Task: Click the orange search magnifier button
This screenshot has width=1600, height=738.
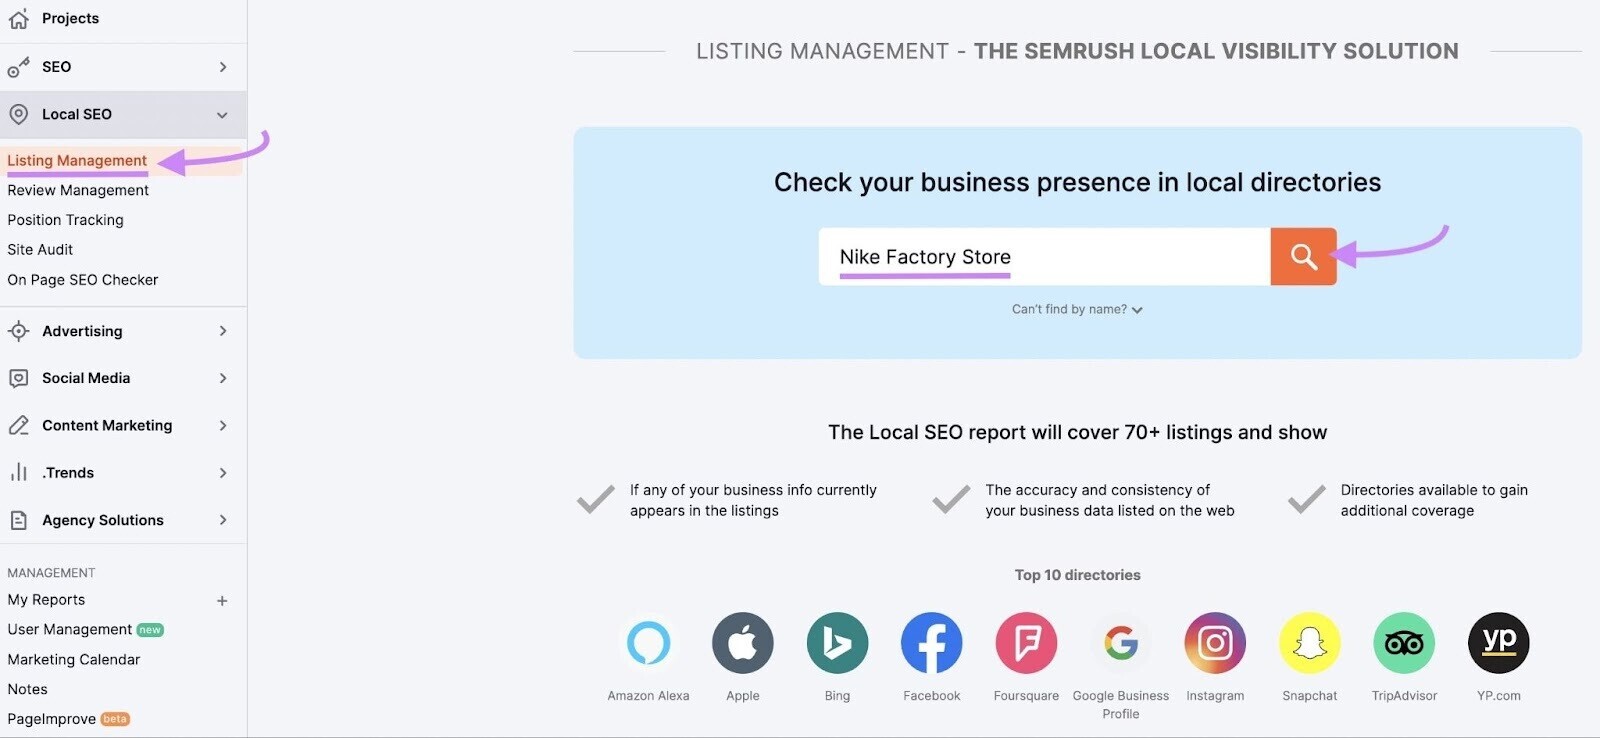Action: point(1303,257)
